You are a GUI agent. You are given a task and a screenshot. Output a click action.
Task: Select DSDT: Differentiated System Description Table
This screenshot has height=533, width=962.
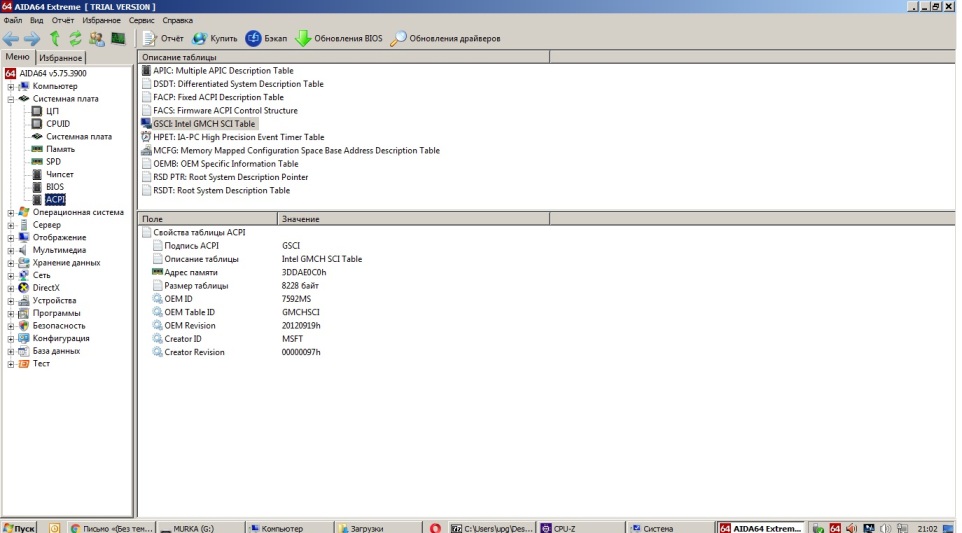[x=238, y=84]
